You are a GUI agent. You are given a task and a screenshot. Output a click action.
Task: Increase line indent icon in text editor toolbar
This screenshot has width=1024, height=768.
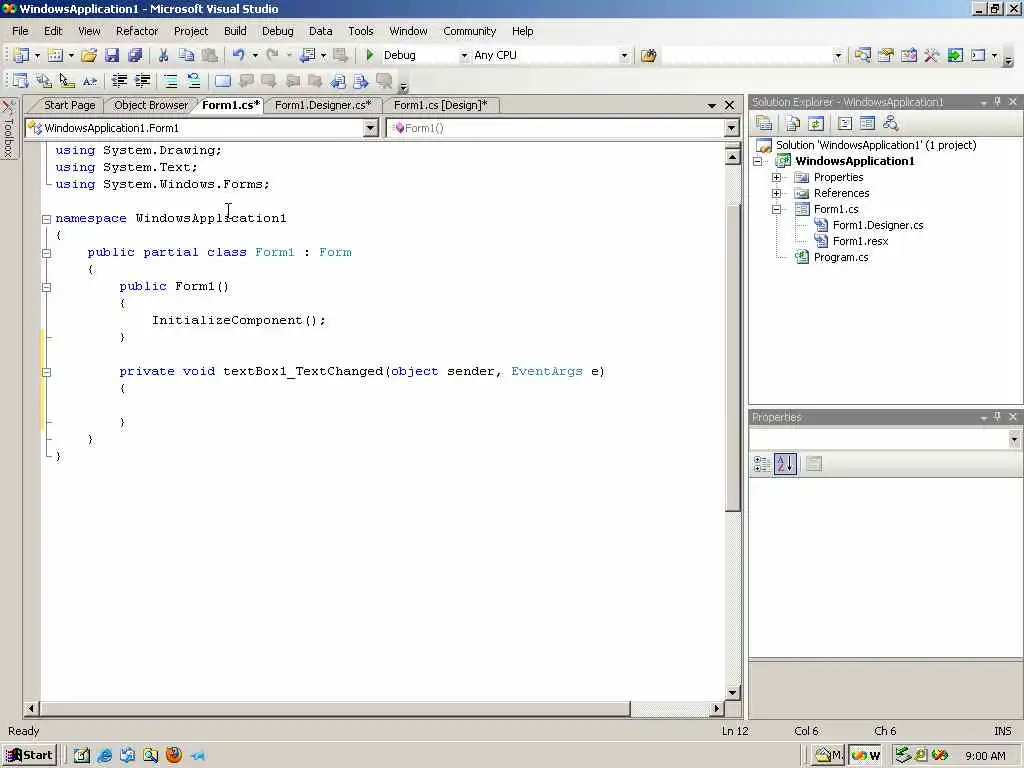click(142, 80)
